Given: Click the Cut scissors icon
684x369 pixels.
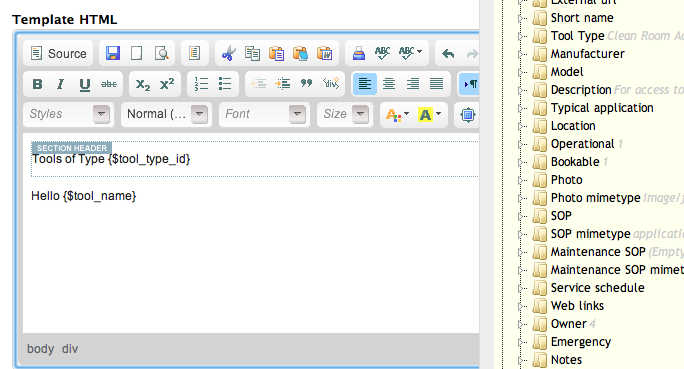Looking at the screenshot, I should (x=228, y=54).
